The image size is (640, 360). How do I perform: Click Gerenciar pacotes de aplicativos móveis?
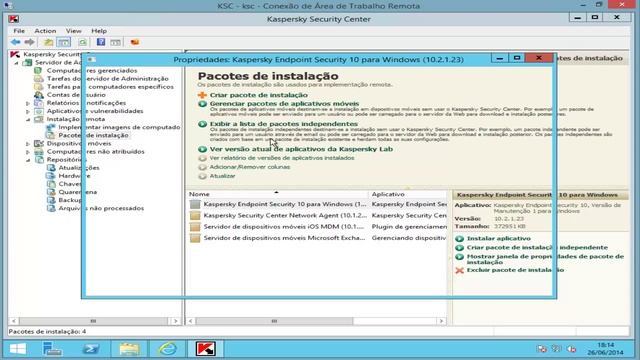tap(284, 104)
